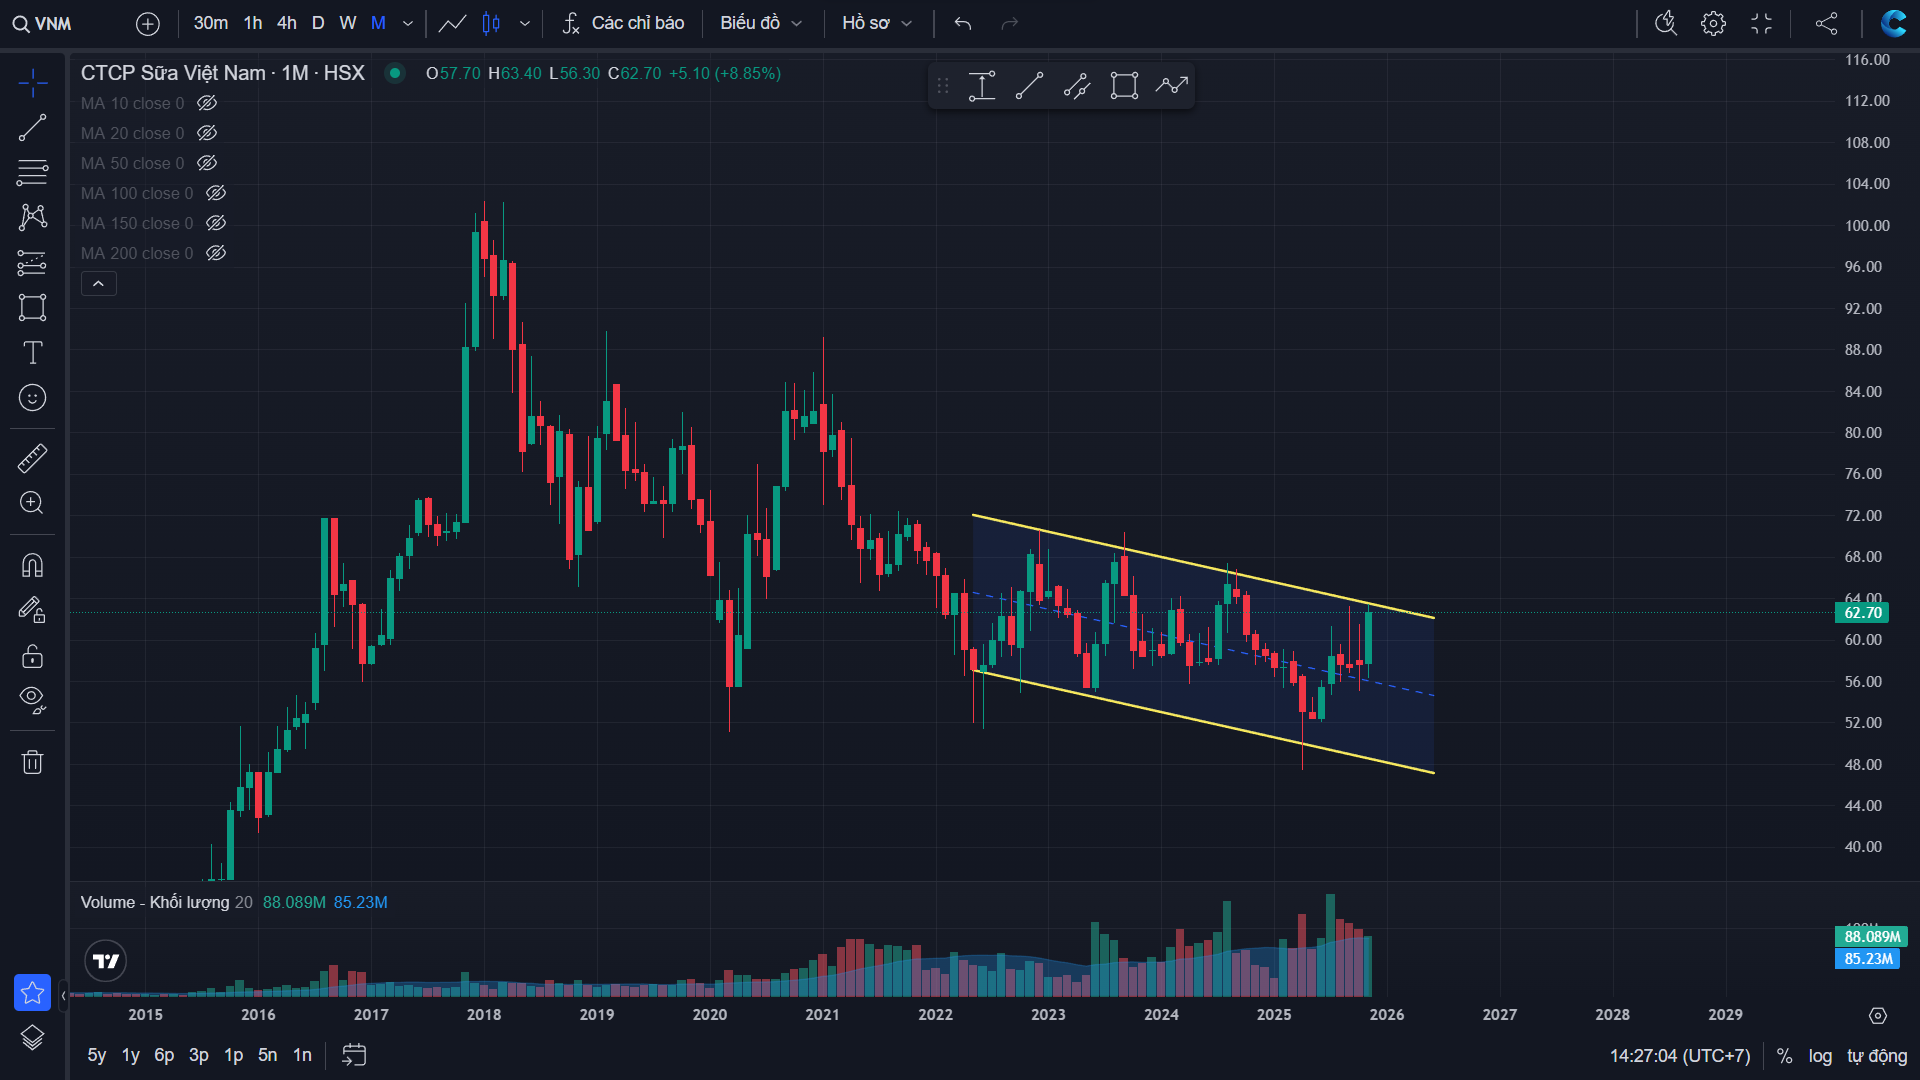The image size is (1920, 1080).
Task: Select the 5y date range
Action: 96,1055
